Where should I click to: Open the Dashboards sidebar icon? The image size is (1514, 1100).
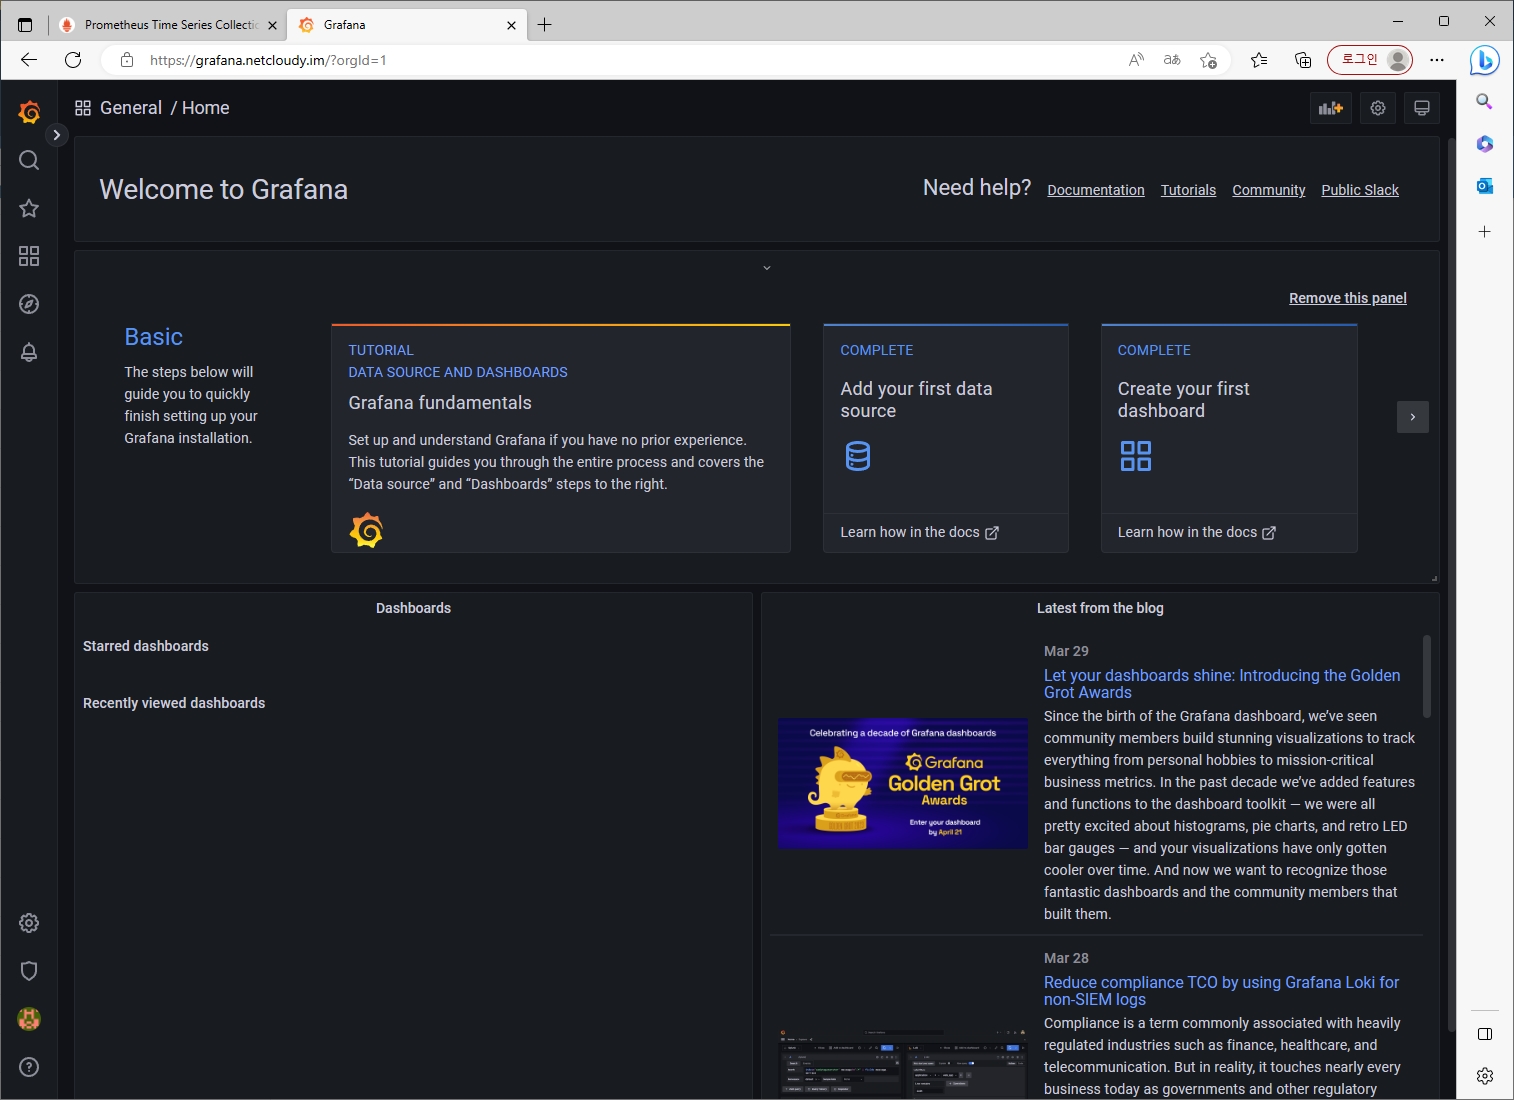point(29,256)
